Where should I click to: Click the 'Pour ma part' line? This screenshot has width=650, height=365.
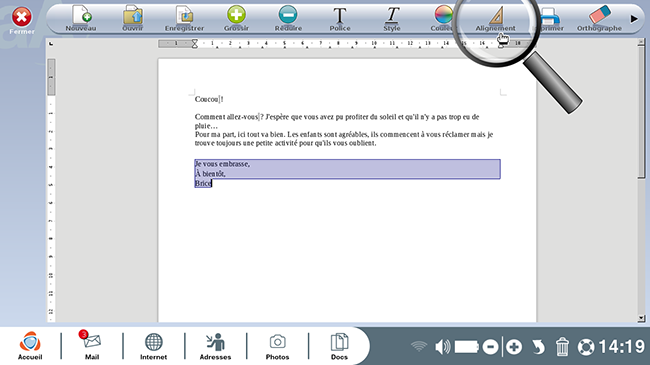coord(344,134)
